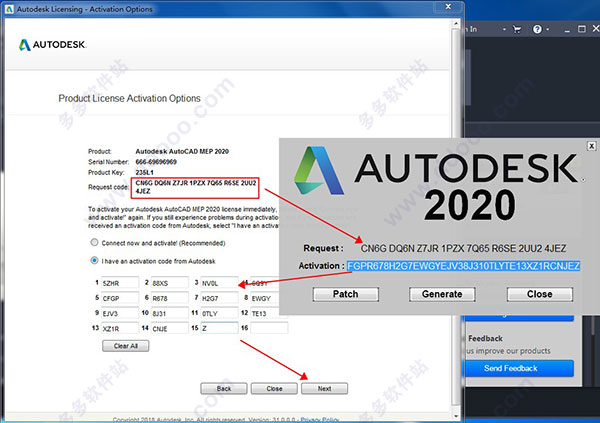Click the shopping cart icon in AutoCAD window

coord(517,29)
